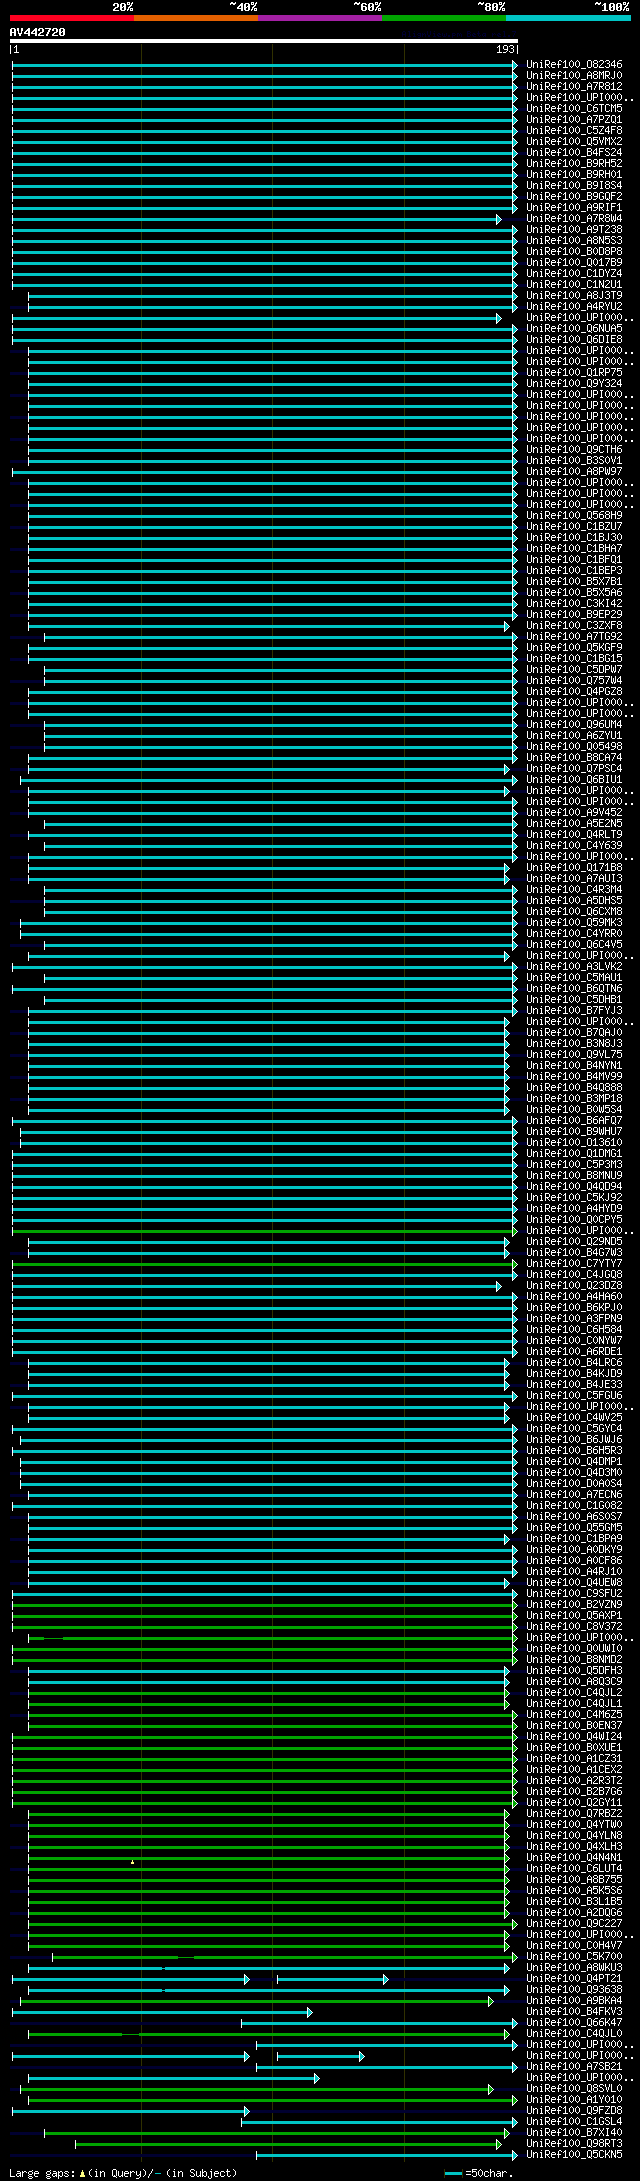
Task: Open hit UniRef100_C5Z4F8
Action: [574, 130]
